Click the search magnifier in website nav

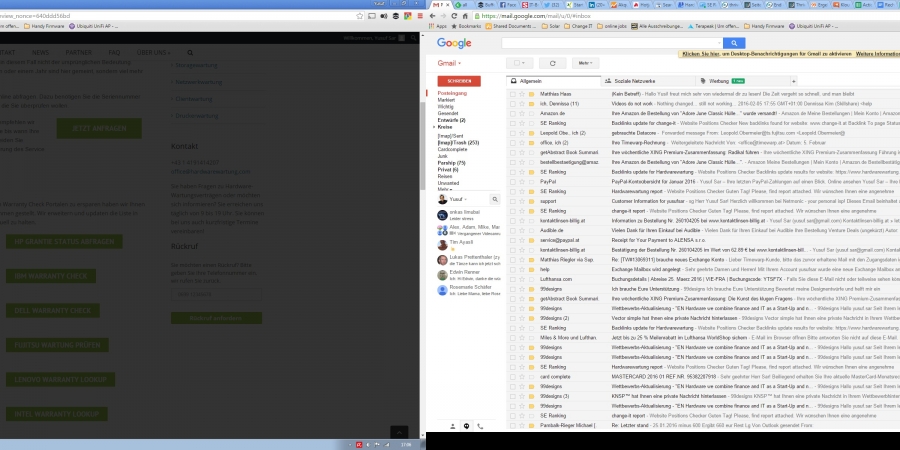190,52
